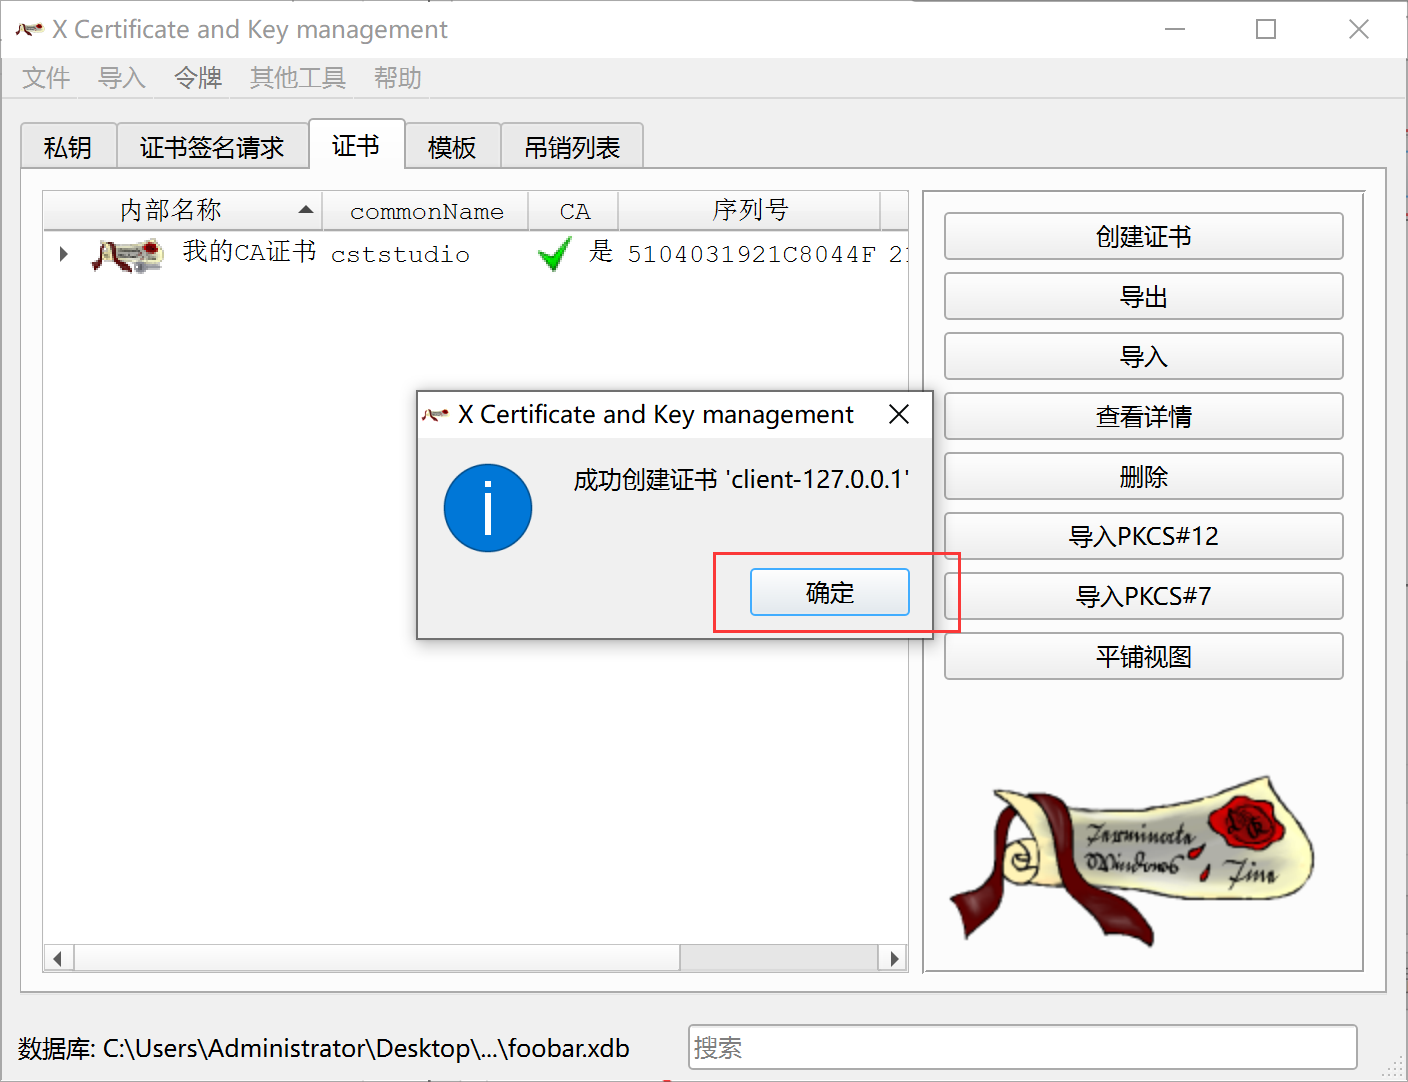This screenshot has width=1408, height=1082.
Task: Click the scroll-right arrow of horizontal scrollbar
Action: [x=893, y=958]
